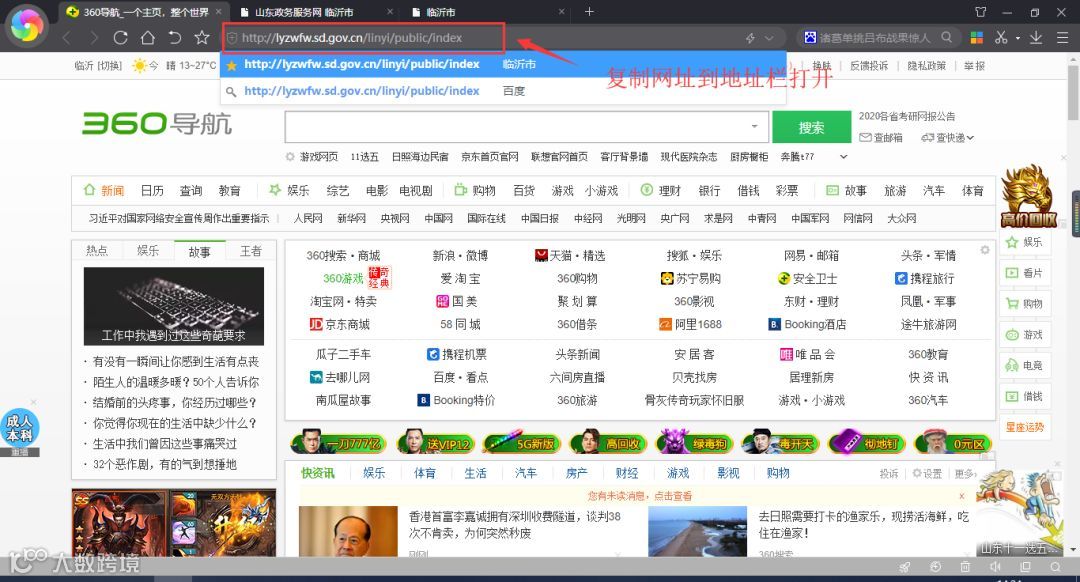The width and height of the screenshot is (1080, 582).
Task: Select the starred lyzwfw.sd.gov.cn suggestion
Action: (x=503, y=64)
